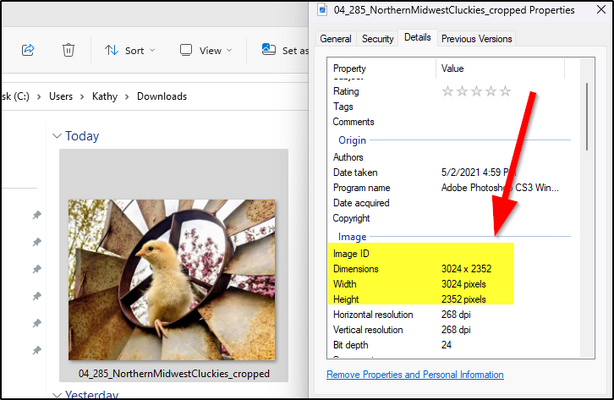Click the Vertical resolution row
The width and height of the screenshot is (614, 400).
(x=454, y=330)
